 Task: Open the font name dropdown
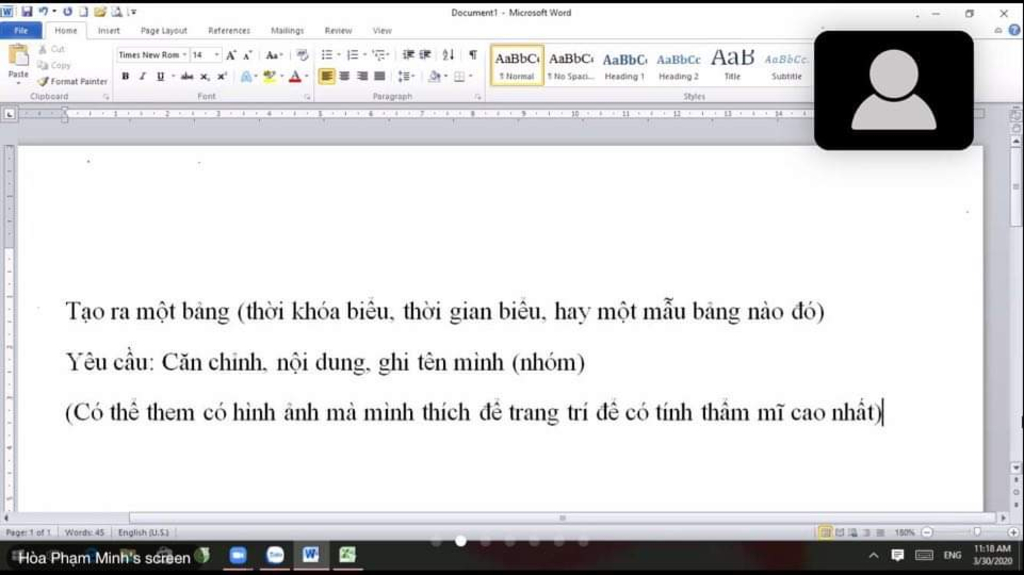tap(185, 56)
